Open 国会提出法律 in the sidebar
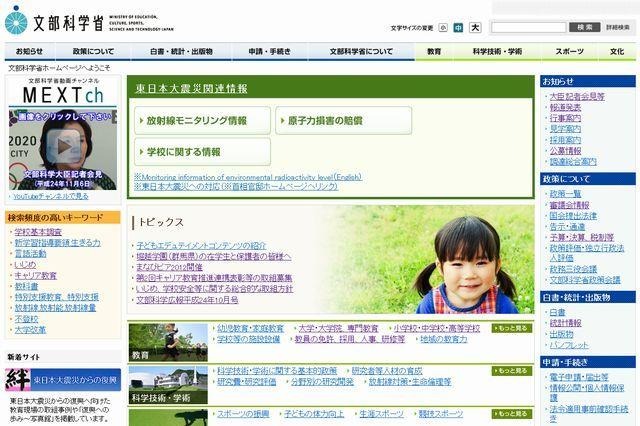The width and height of the screenshot is (640, 426). click(x=573, y=216)
